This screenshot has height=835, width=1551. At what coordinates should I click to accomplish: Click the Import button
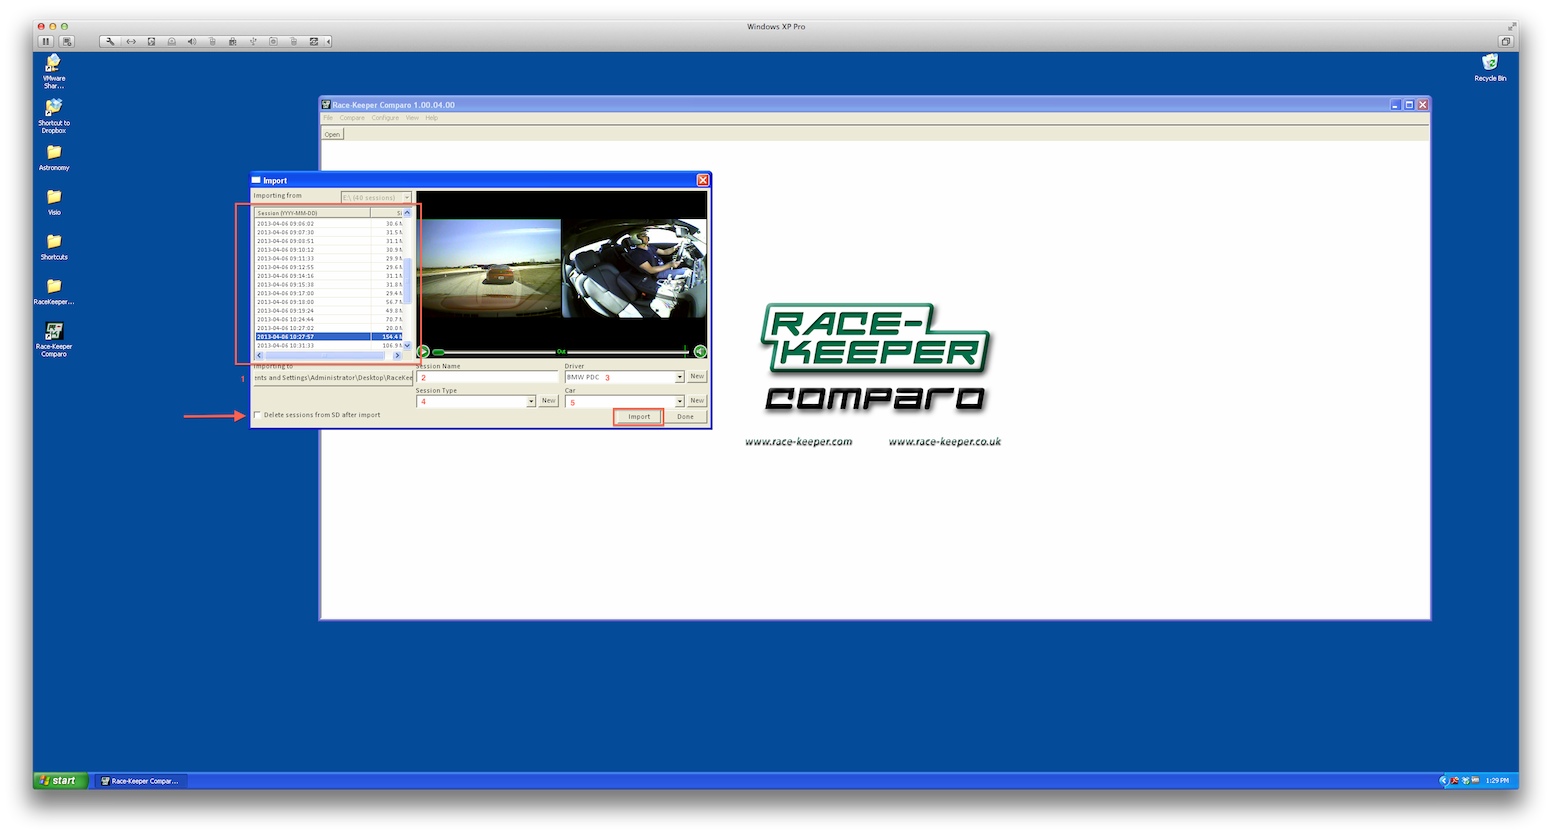639,417
